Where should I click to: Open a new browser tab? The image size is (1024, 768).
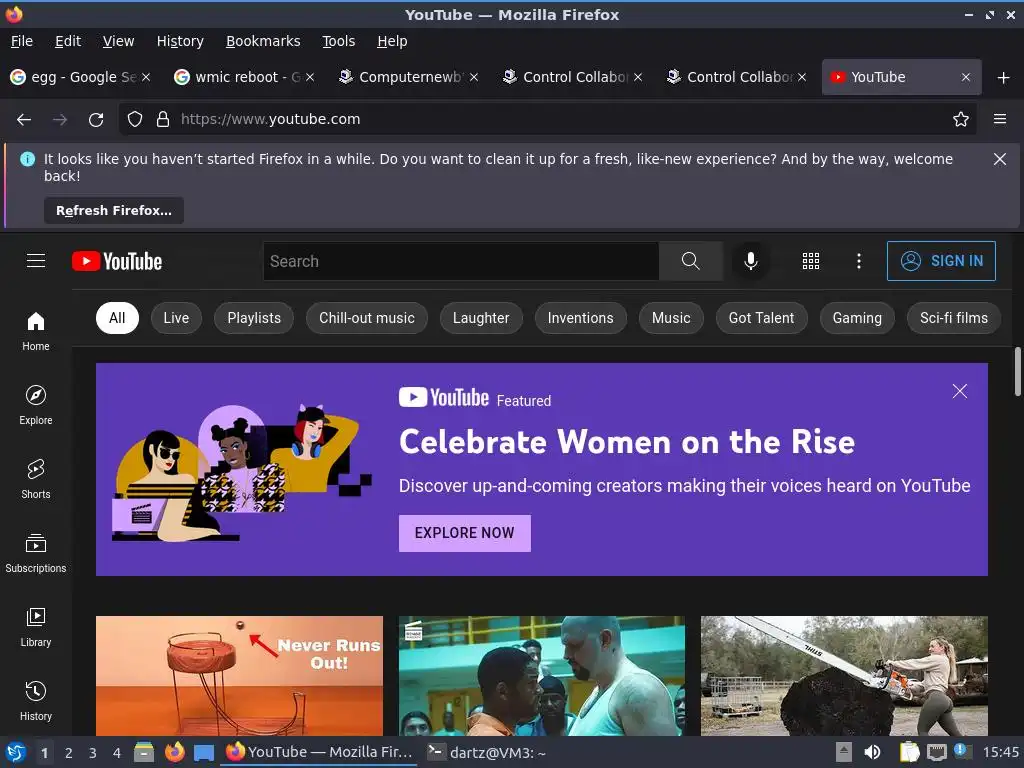[1004, 78]
